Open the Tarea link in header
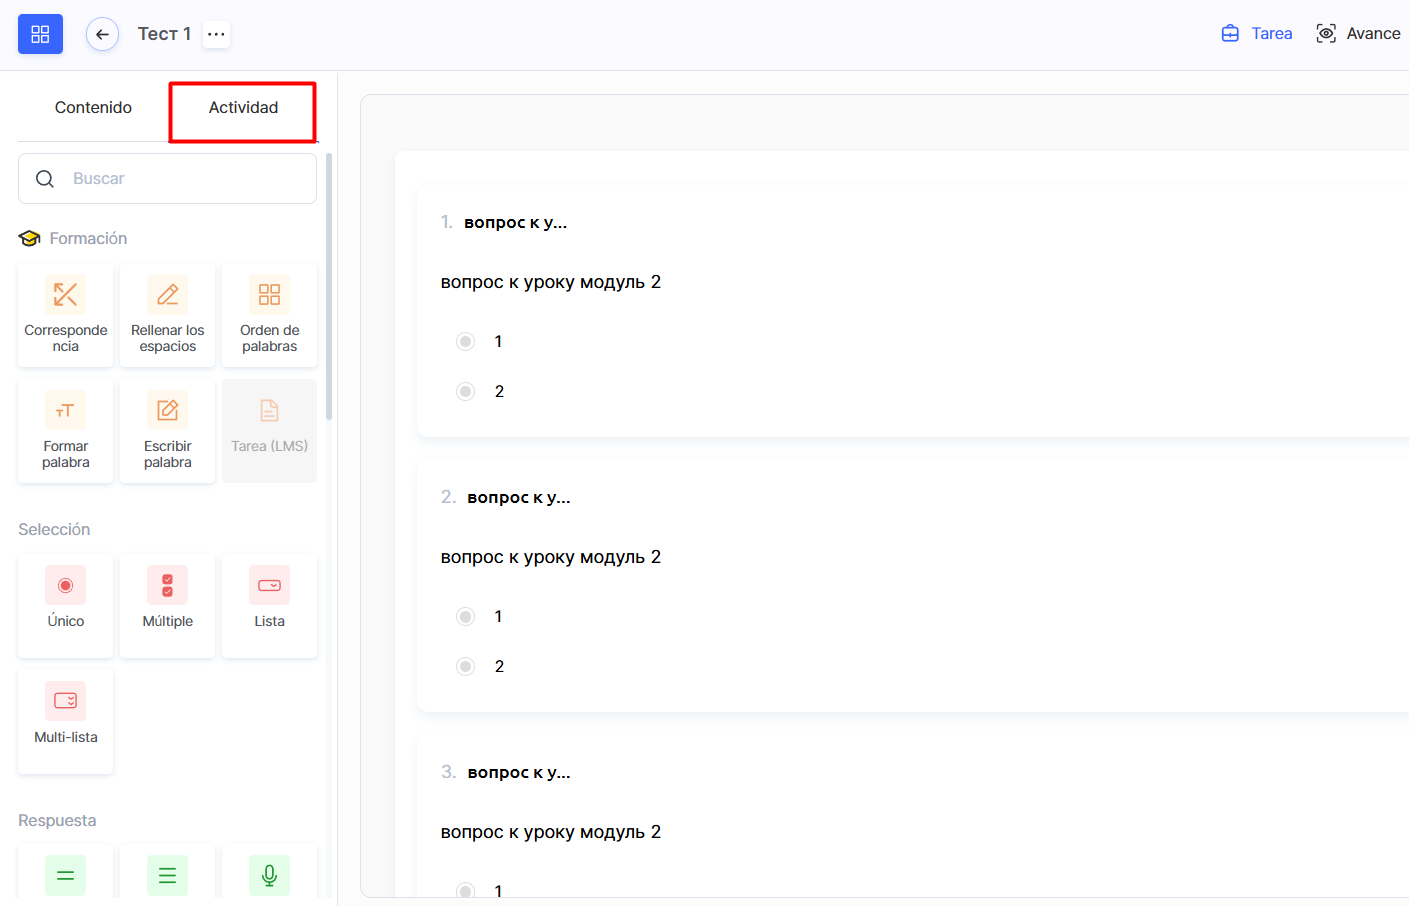 [x=1257, y=34]
